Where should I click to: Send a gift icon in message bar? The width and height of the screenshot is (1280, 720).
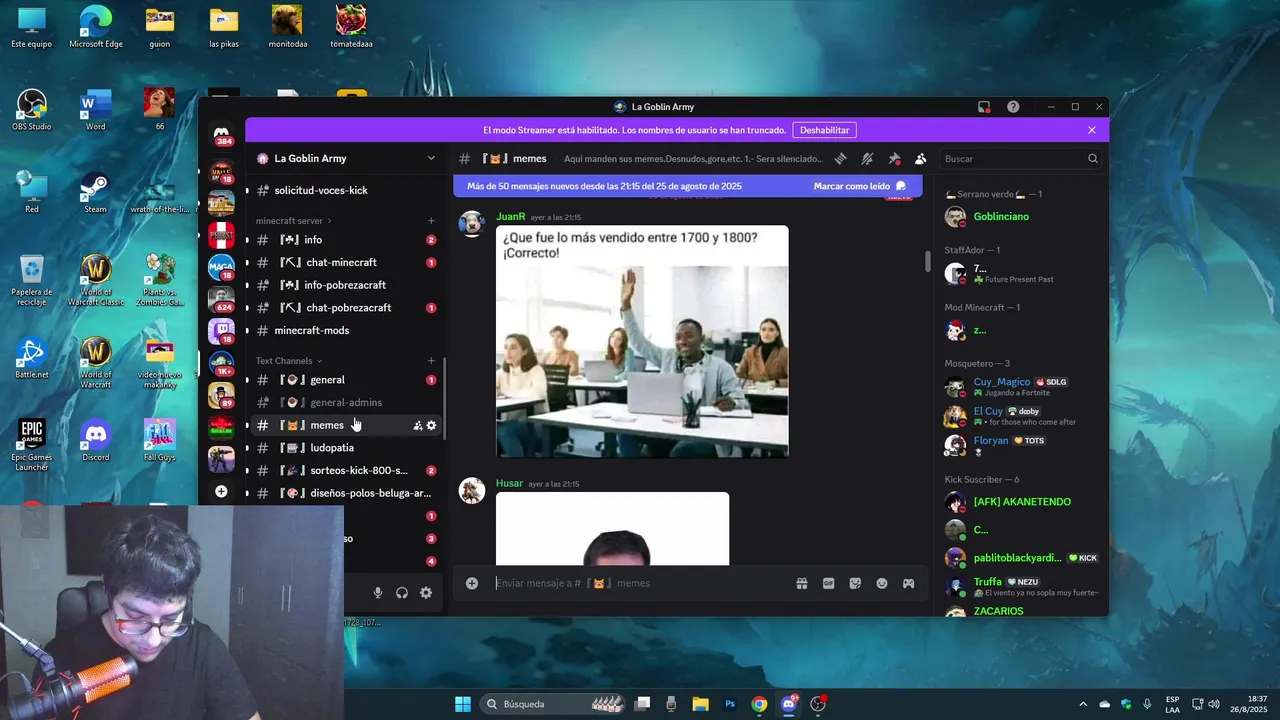802,584
